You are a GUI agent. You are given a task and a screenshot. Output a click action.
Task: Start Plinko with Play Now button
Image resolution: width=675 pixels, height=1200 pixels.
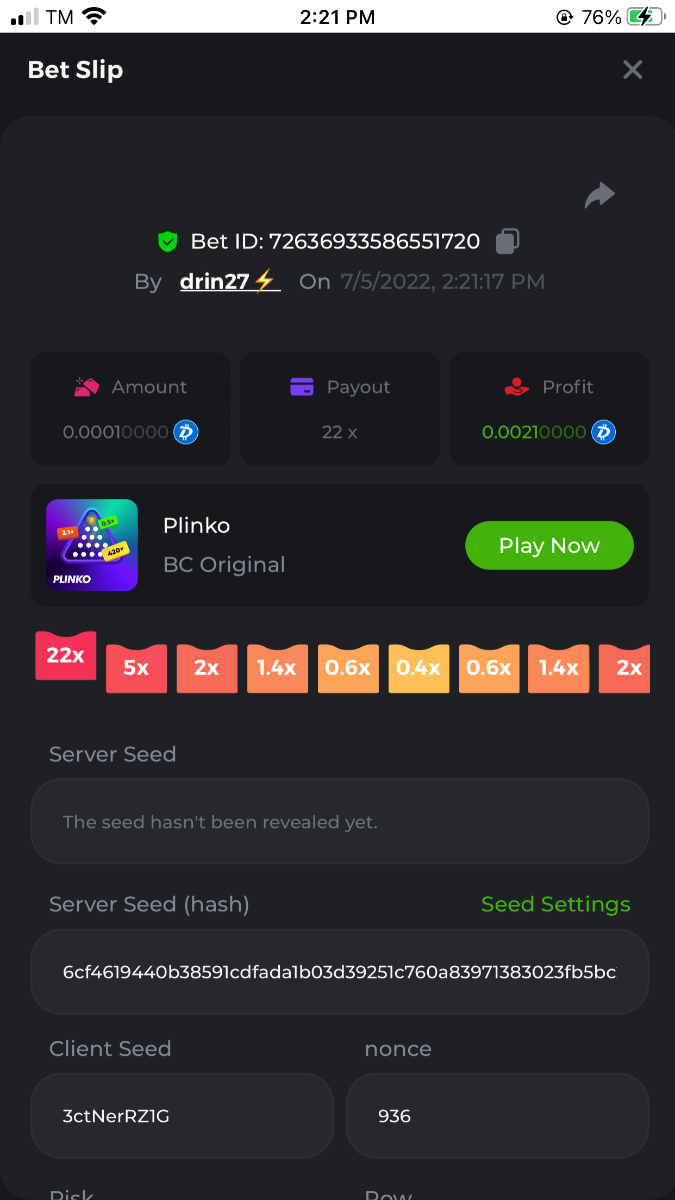pos(549,546)
